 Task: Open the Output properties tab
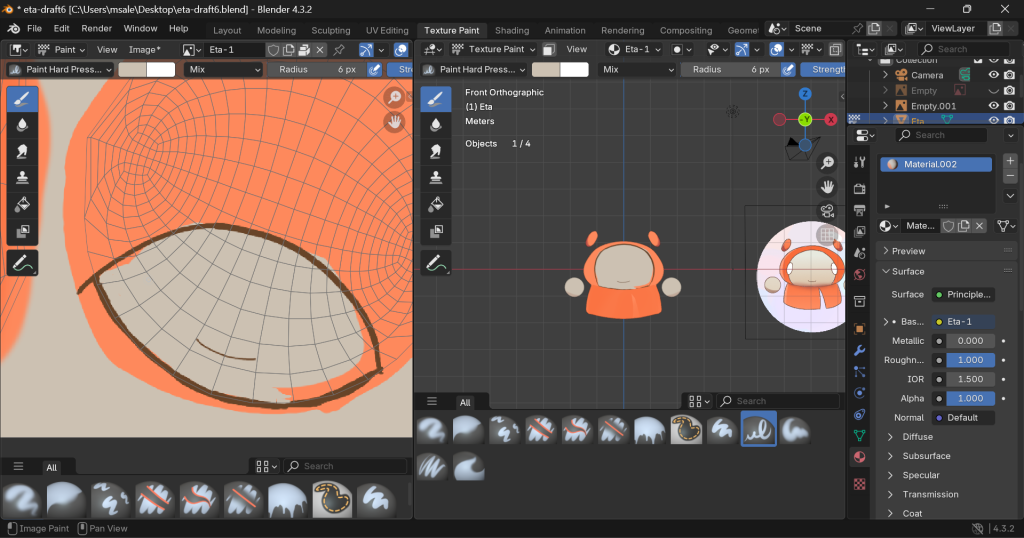pyautogui.click(x=859, y=210)
